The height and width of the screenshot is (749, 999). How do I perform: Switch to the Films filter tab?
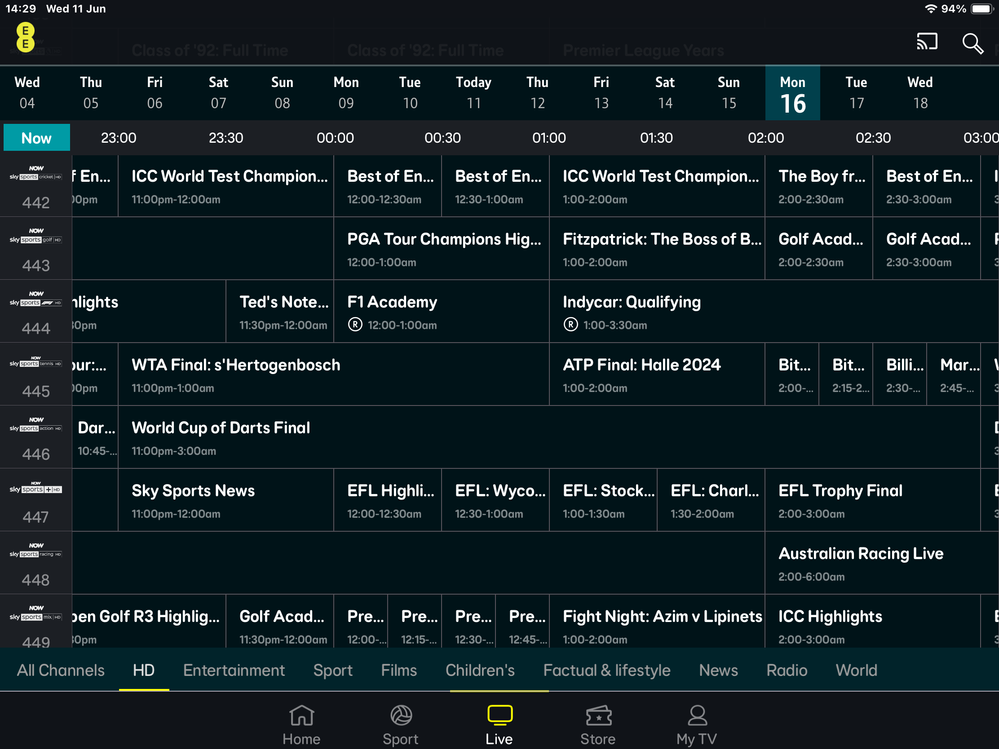point(399,670)
